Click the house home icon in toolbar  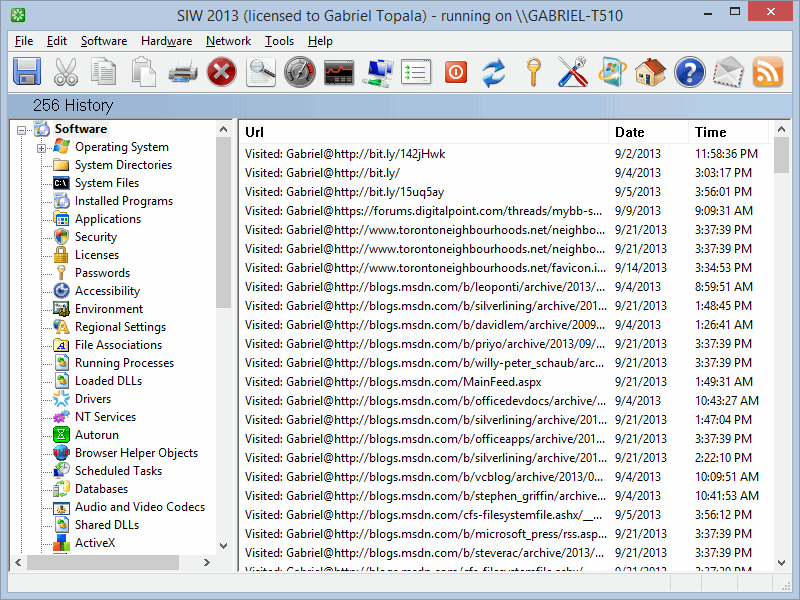650,72
